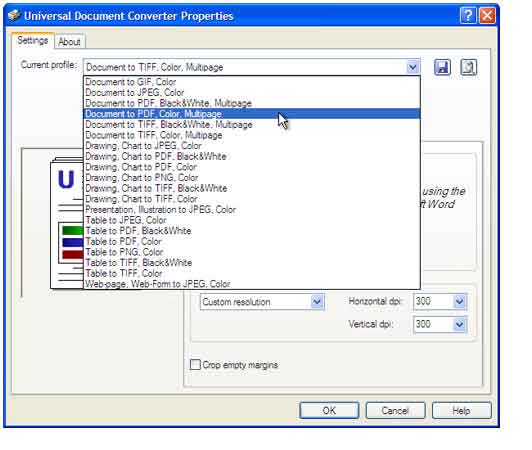Select Presentation, Illustration to JPEG, Color
532x450 pixels.
click(252, 209)
